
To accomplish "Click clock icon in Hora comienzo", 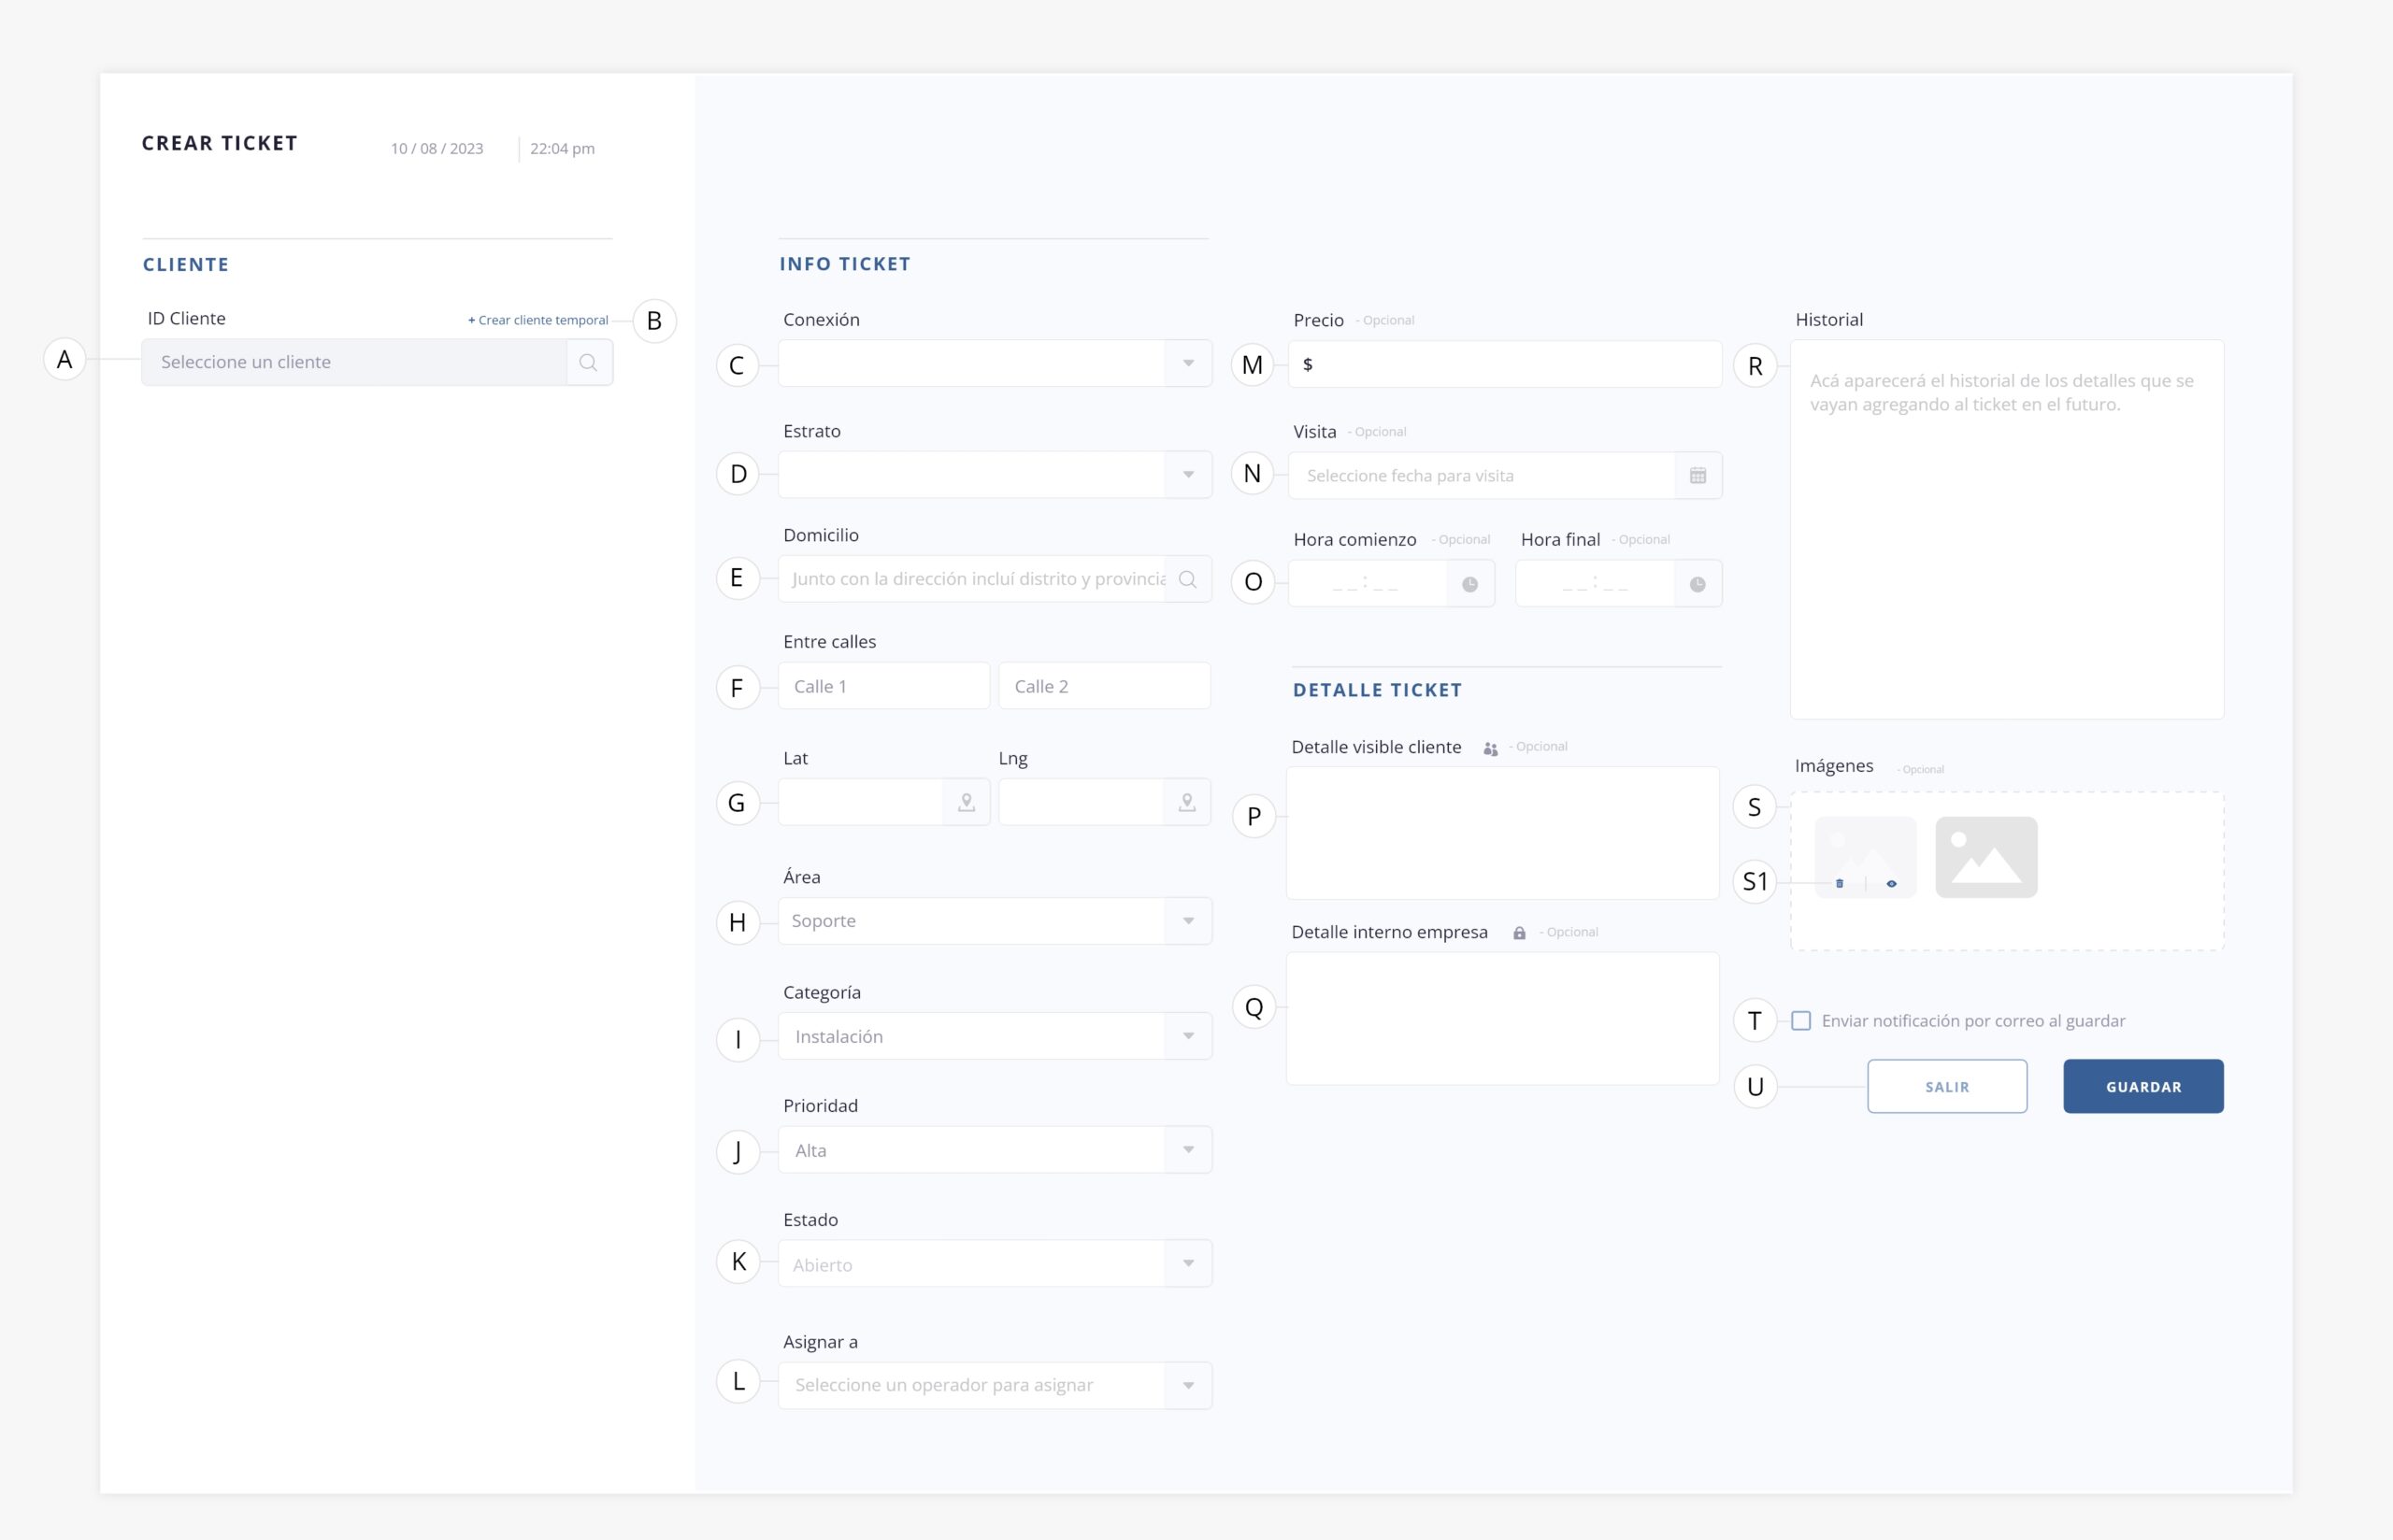I will click(x=1469, y=584).
